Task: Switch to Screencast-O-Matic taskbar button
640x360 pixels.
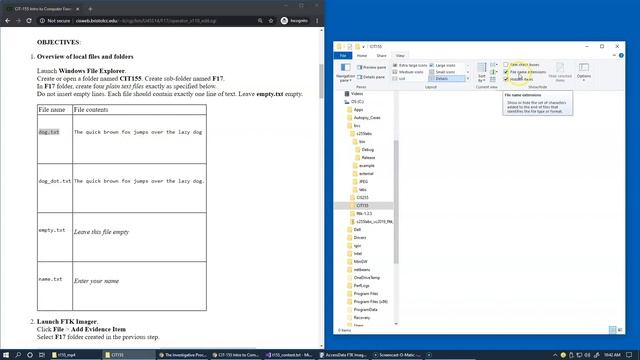Action: [x=398, y=355]
